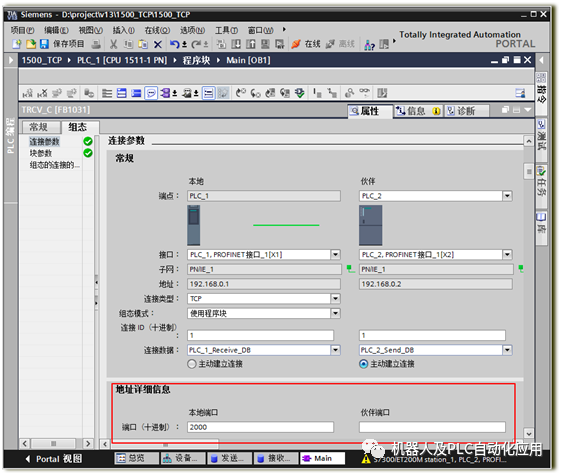Open PLC_1_Receive_DB connection data dropdown

coord(335,350)
